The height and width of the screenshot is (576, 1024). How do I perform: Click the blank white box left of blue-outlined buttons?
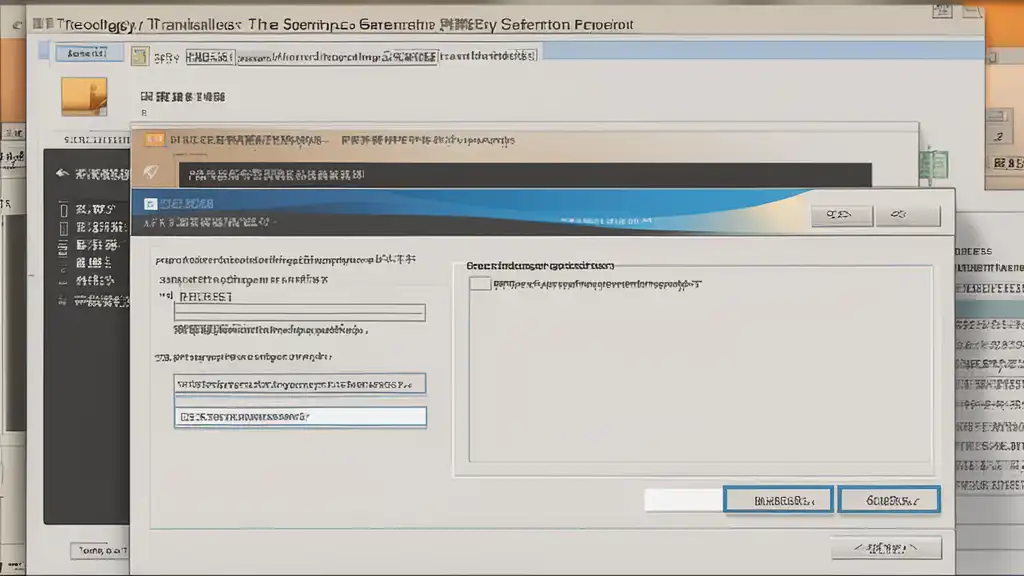tap(683, 500)
